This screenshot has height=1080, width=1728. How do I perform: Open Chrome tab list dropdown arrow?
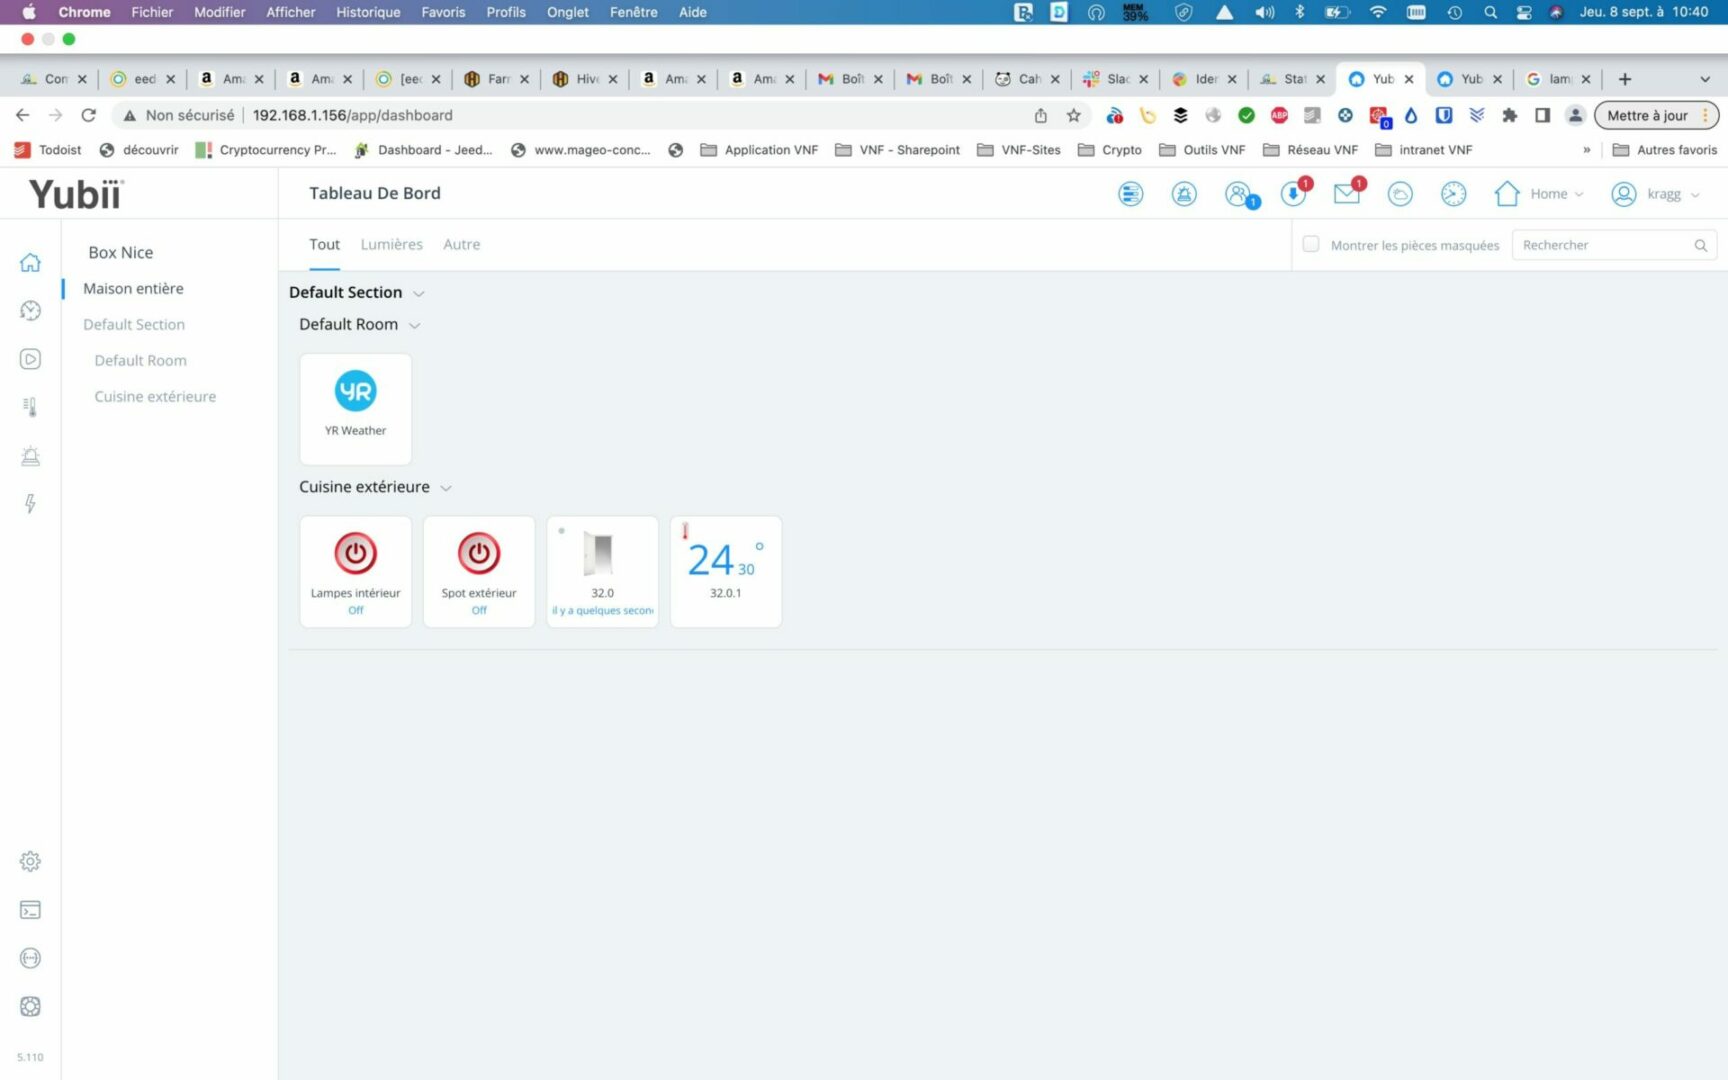(x=1704, y=79)
